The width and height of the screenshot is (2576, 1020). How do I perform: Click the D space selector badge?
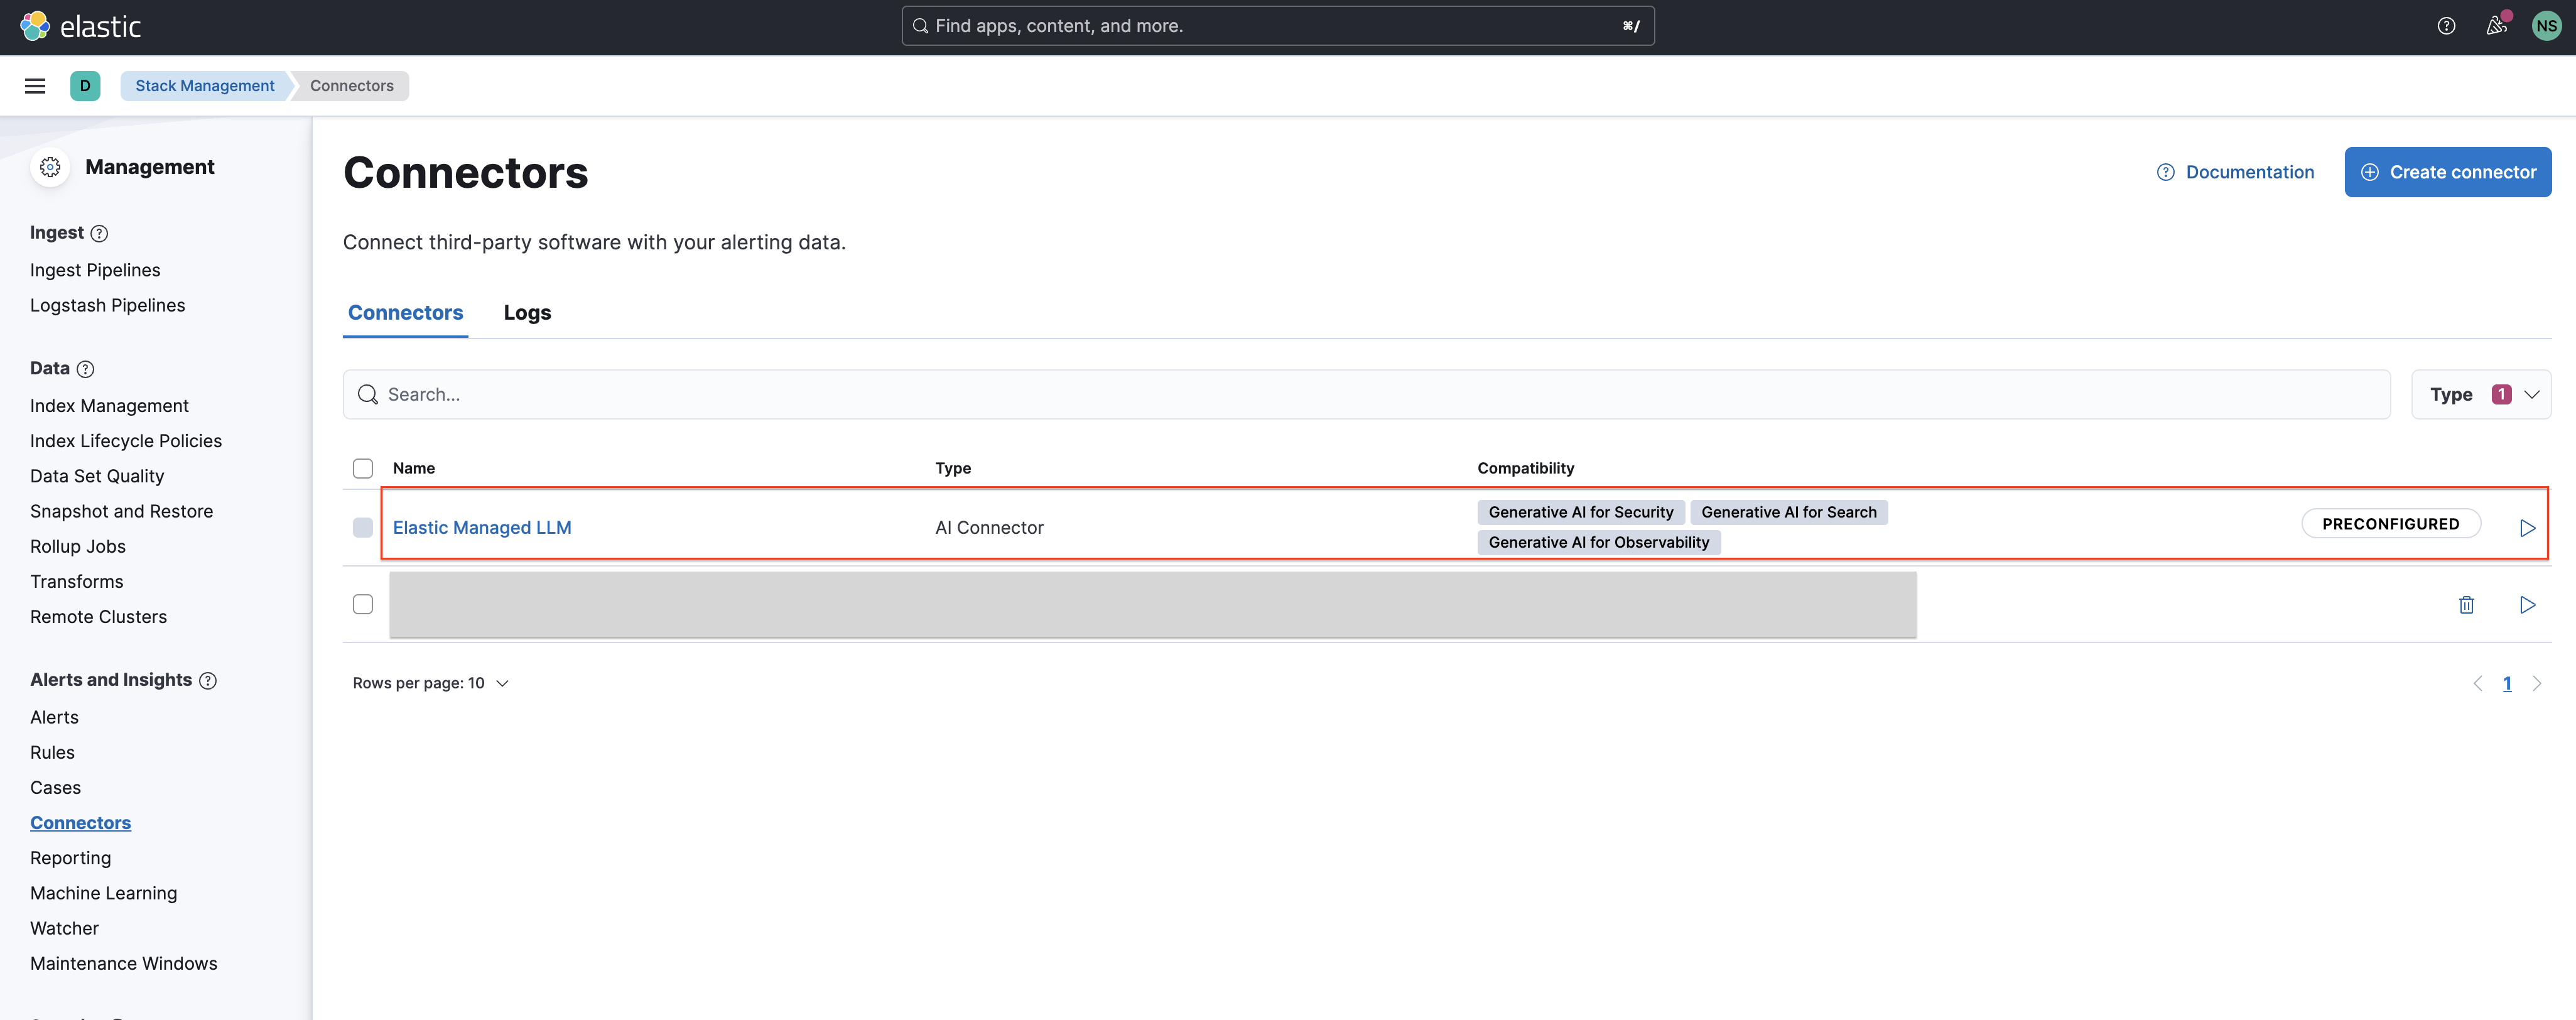tap(85, 86)
